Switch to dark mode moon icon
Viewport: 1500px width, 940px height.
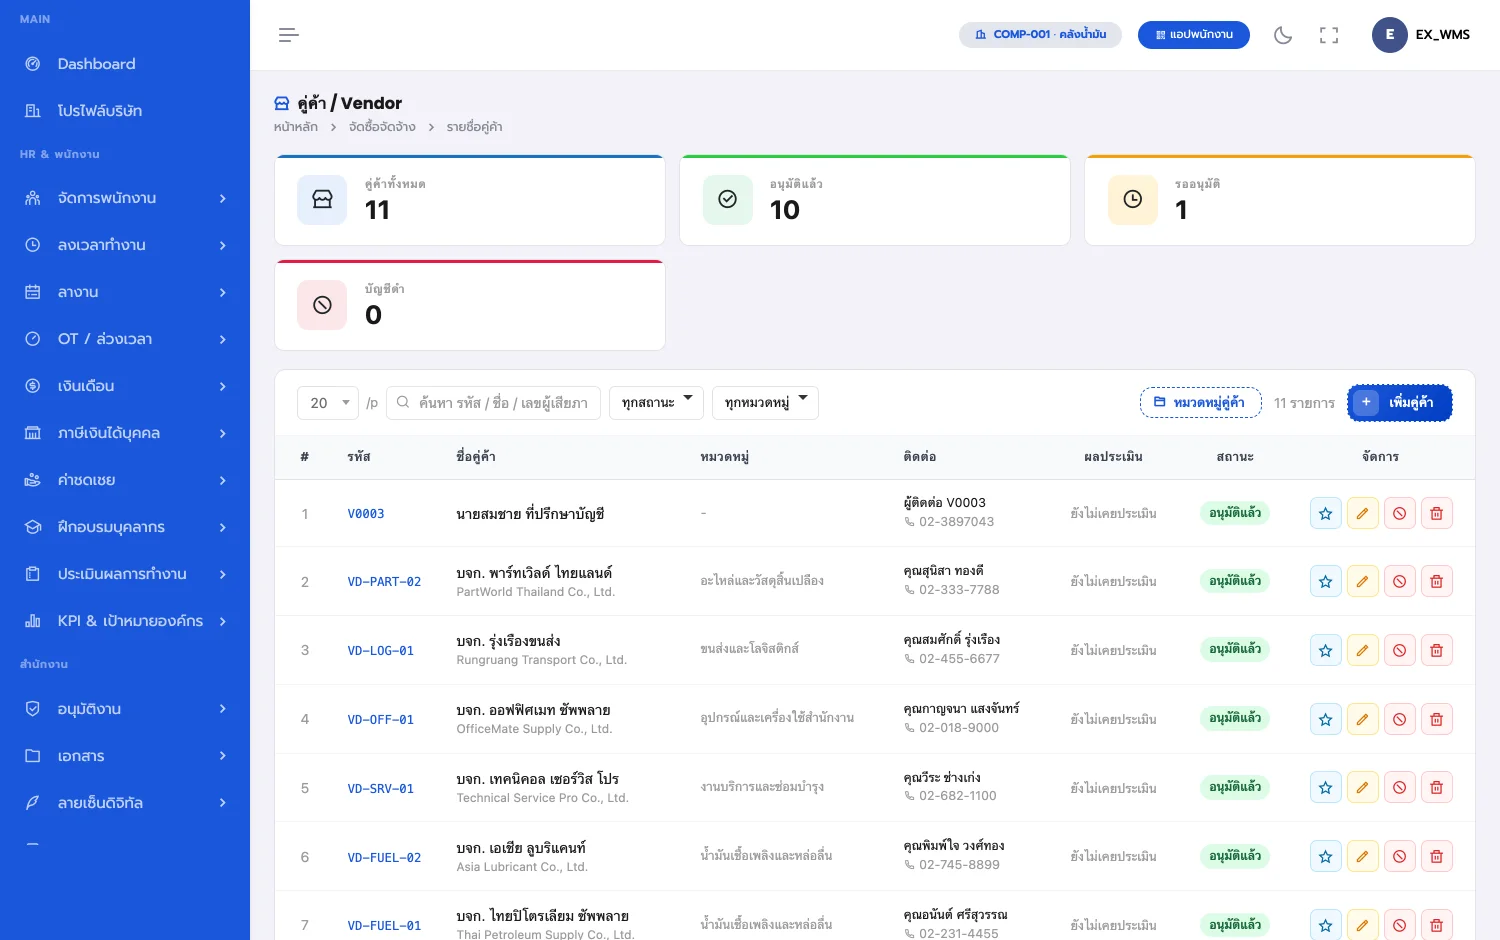1283,35
